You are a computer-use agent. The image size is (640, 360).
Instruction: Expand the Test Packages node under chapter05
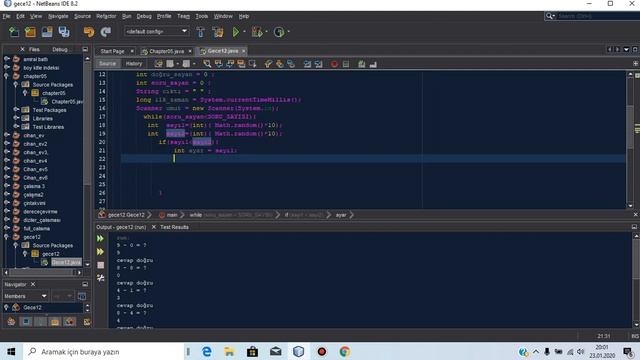[16, 110]
